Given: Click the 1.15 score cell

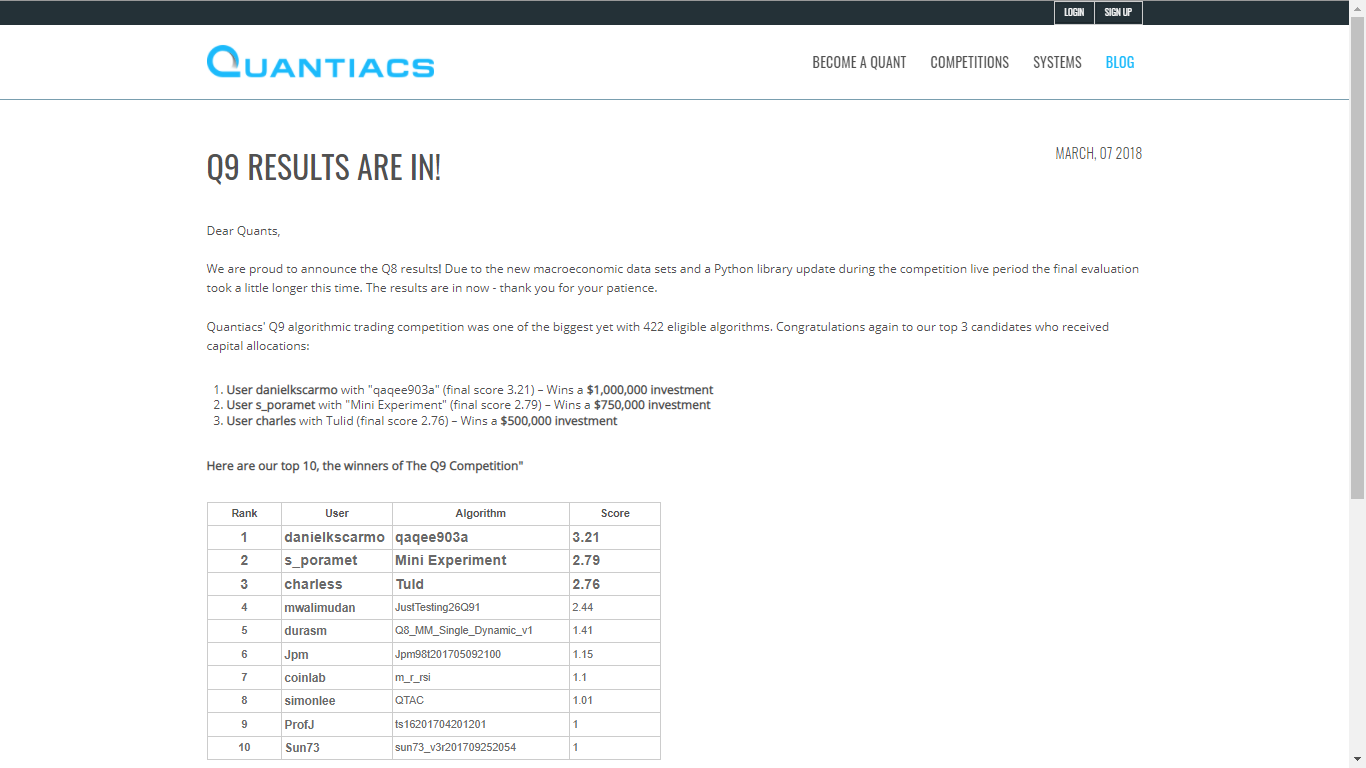Looking at the screenshot, I should (615, 654).
